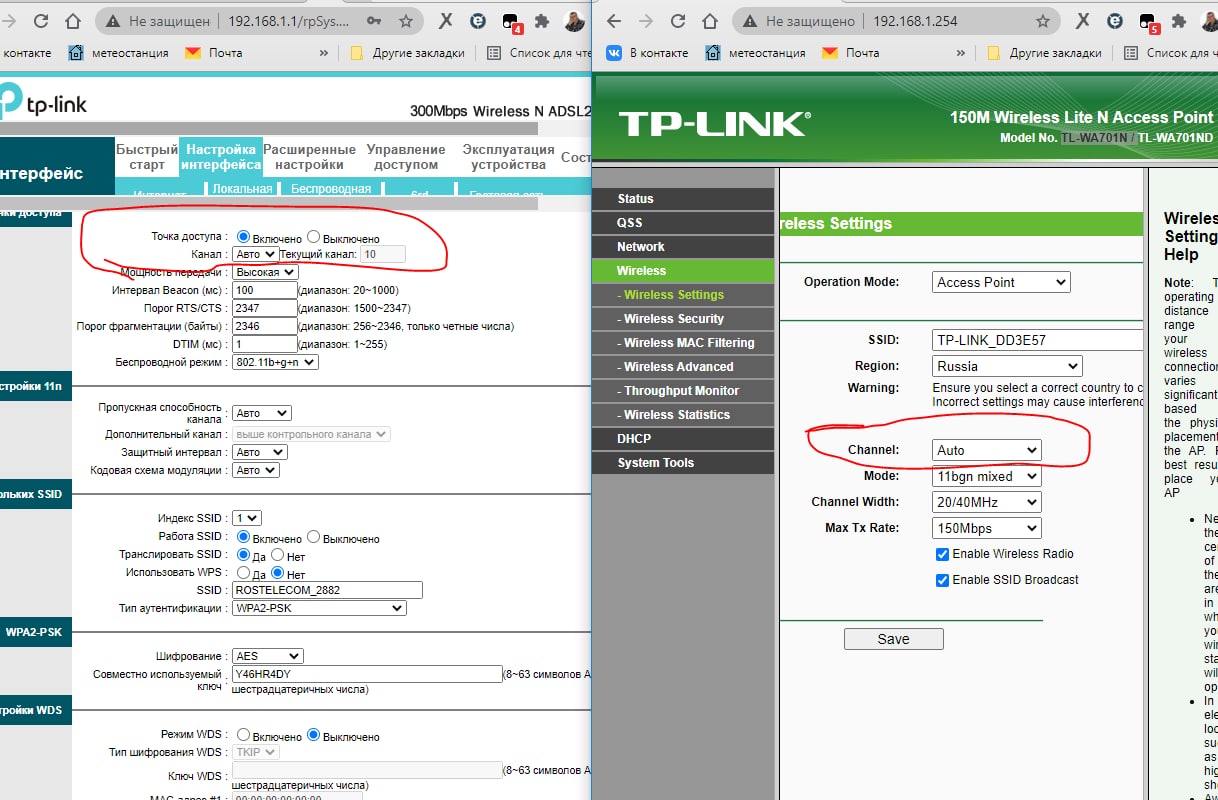Click the TP-LINK logo in right window
Viewport: 1218px width, 800px height.
click(x=714, y=123)
